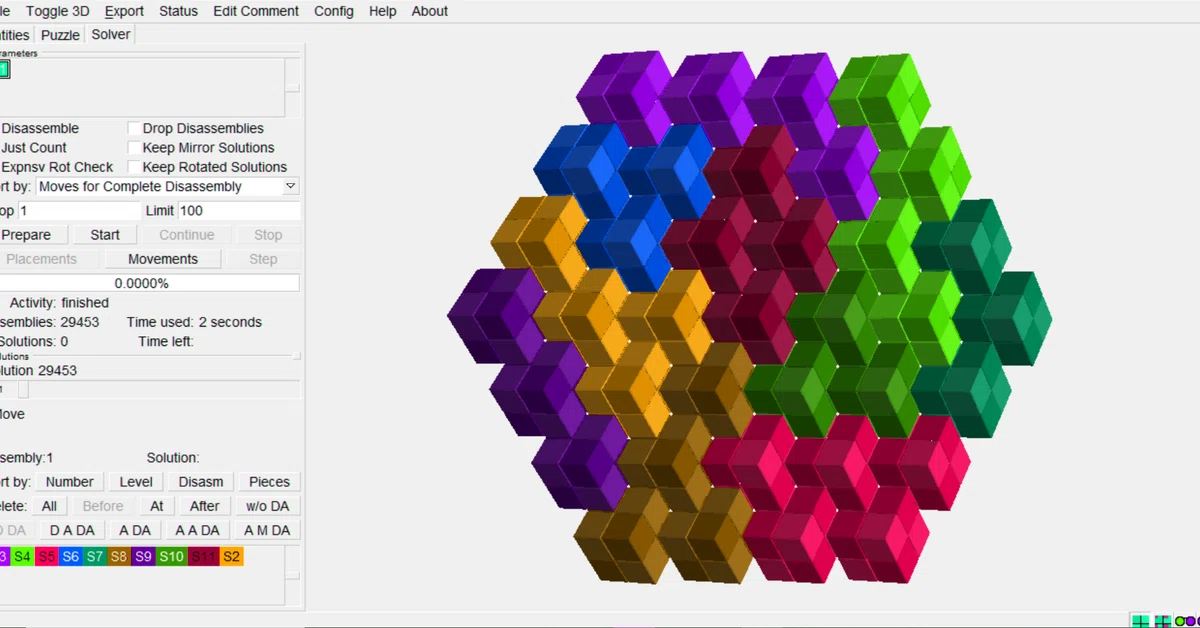Image resolution: width=1200 pixels, height=628 pixels.
Task: Click the Start solver button
Action: coord(105,235)
